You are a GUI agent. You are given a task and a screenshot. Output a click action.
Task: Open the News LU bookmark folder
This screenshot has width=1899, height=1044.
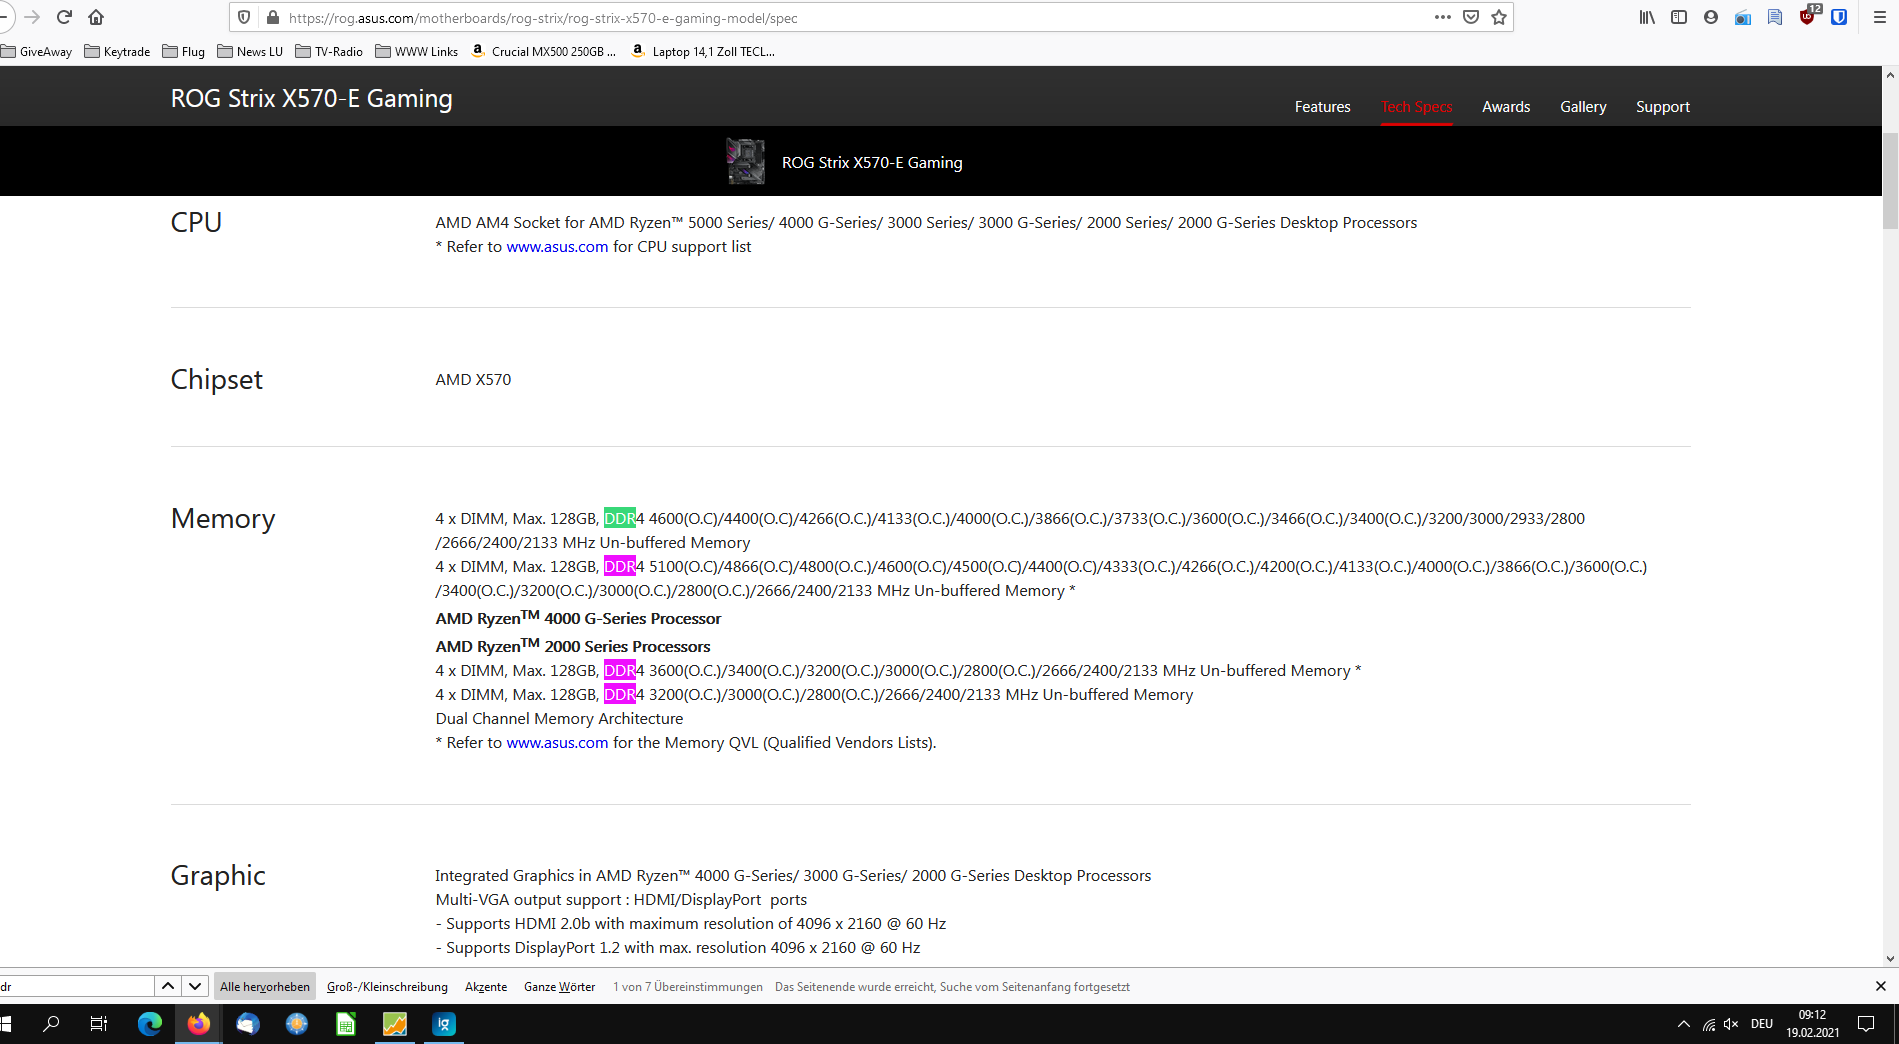point(250,51)
